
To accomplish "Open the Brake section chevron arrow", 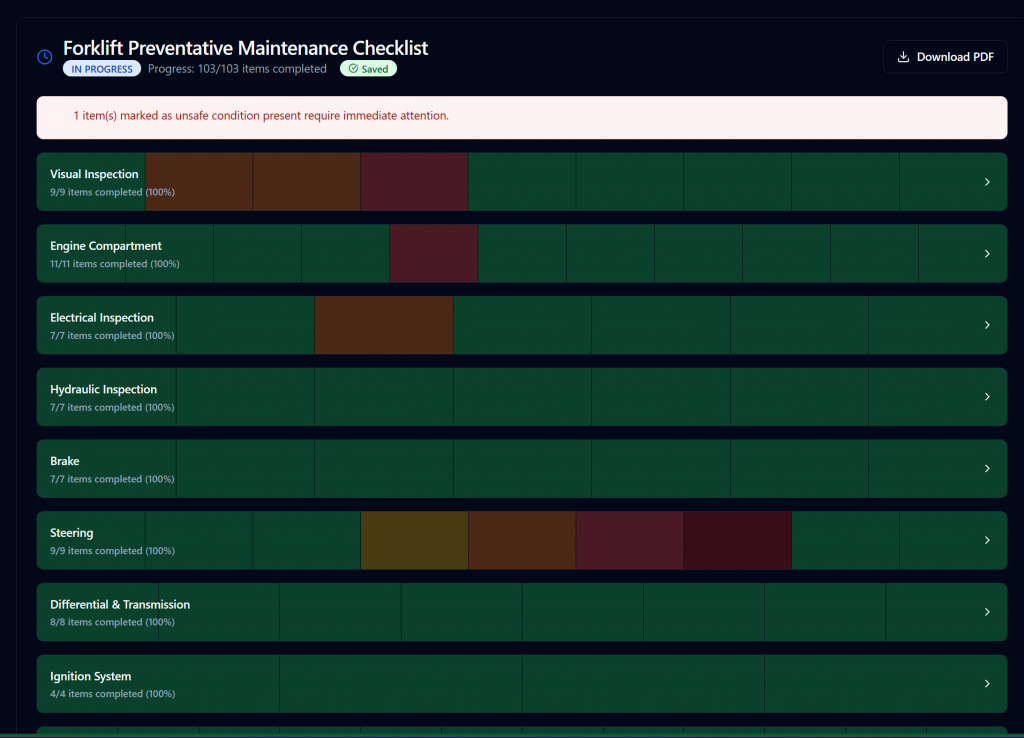I will [x=987, y=469].
